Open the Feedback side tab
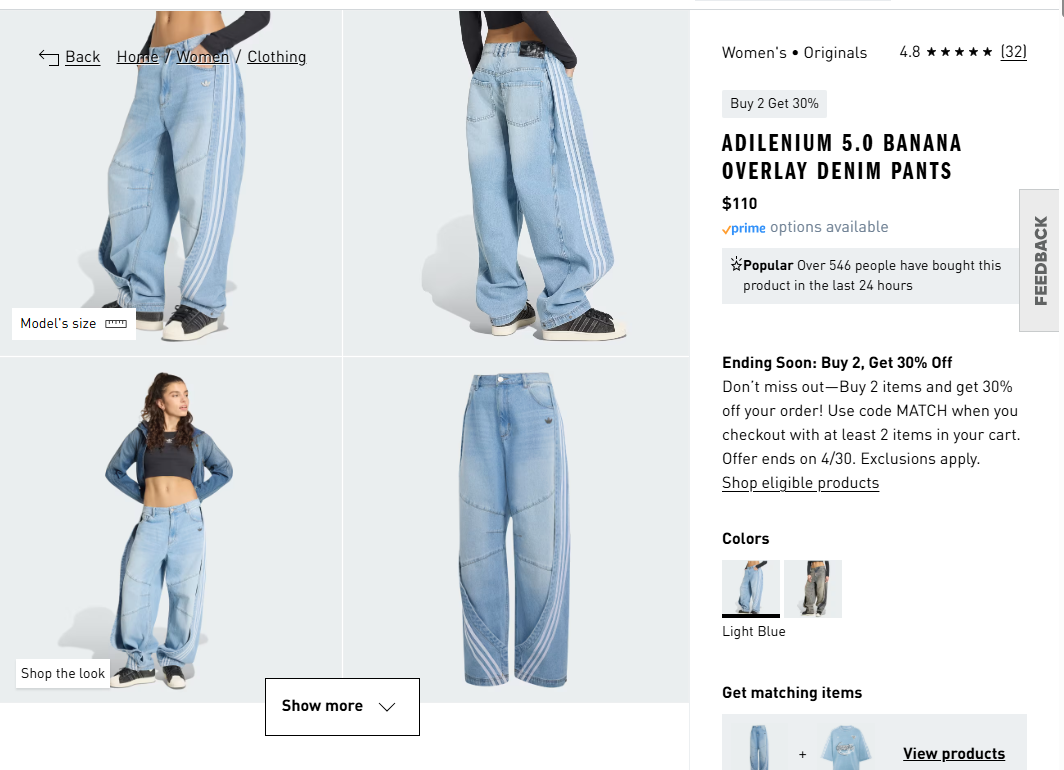The height and width of the screenshot is (770, 1064). [x=1041, y=260]
